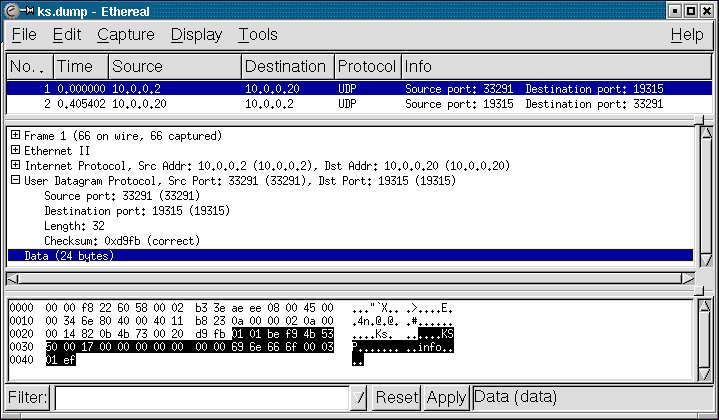Image resolution: width=719 pixels, height=420 pixels.
Task: Minimize the Ethereal window
Action: [675, 11]
